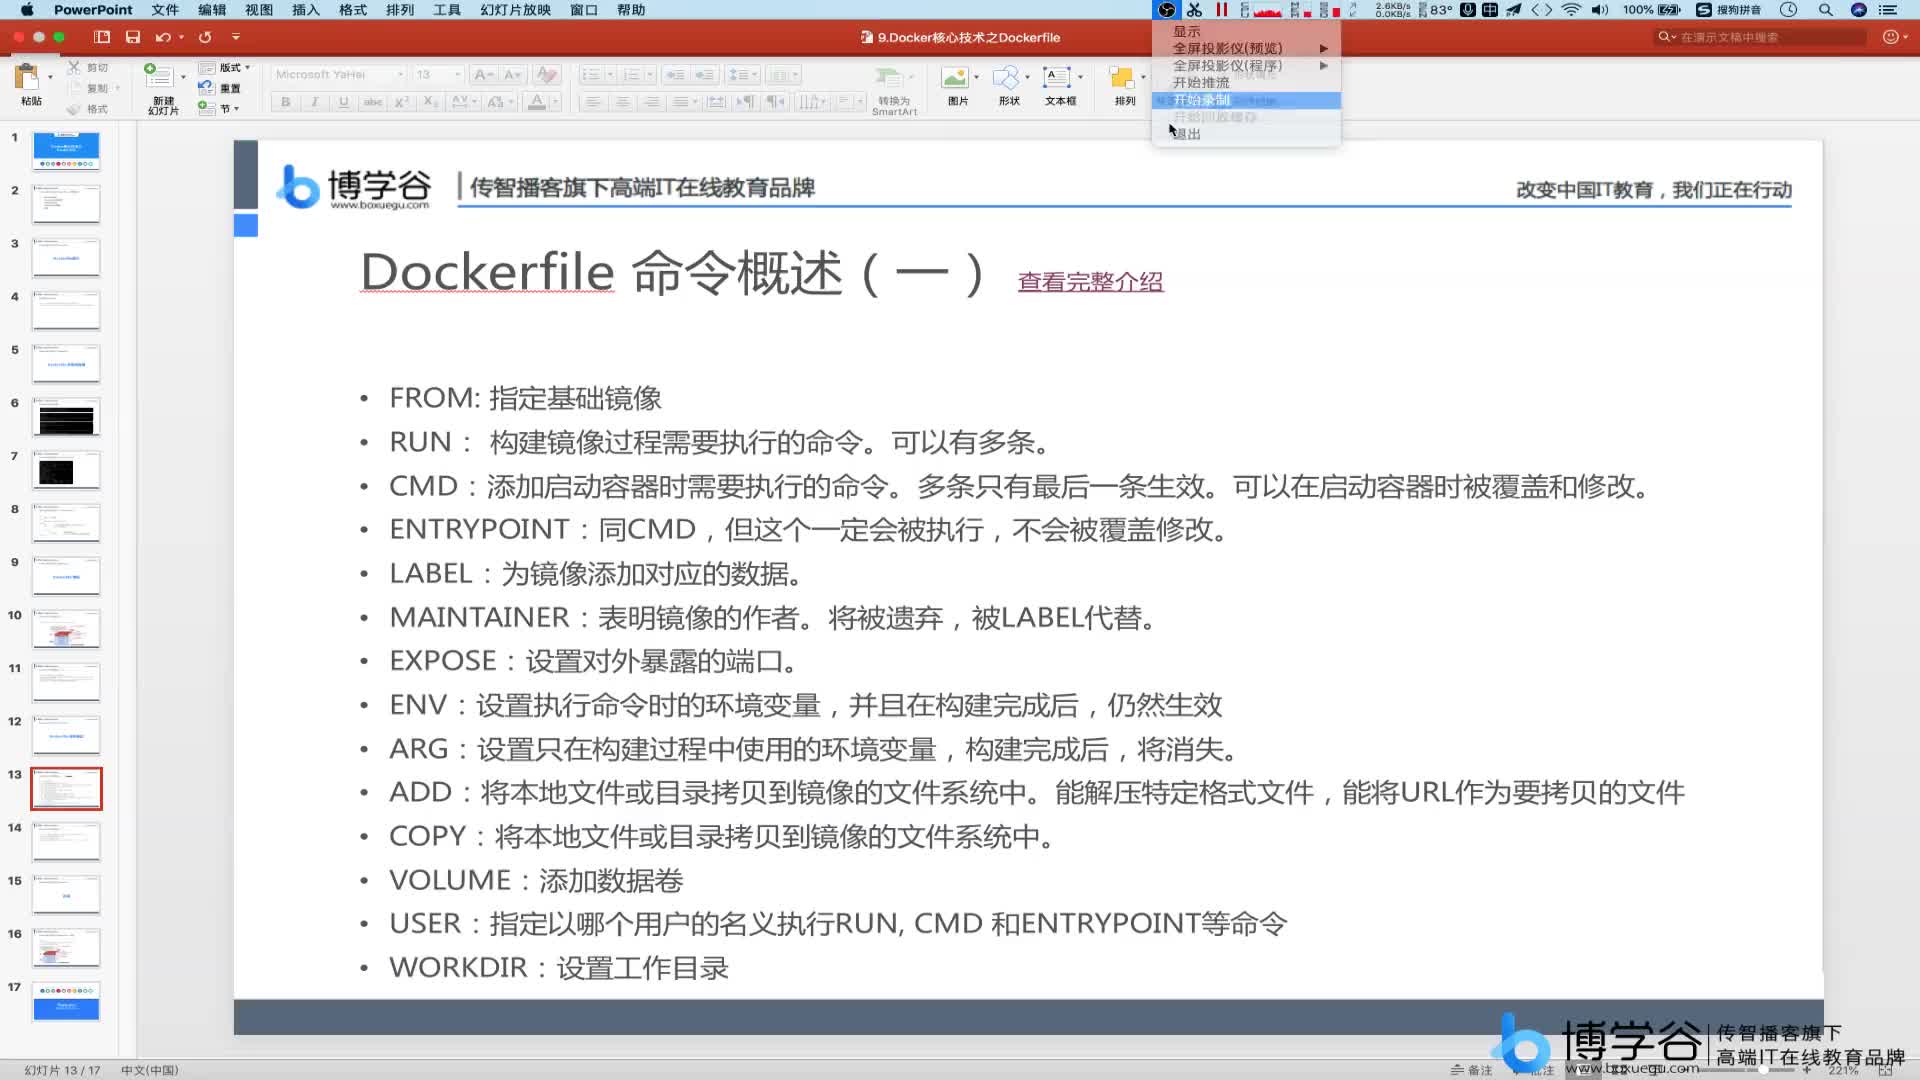Image resolution: width=1920 pixels, height=1080 pixels.
Task: Click the 备注 notes button
Action: tap(1471, 1070)
